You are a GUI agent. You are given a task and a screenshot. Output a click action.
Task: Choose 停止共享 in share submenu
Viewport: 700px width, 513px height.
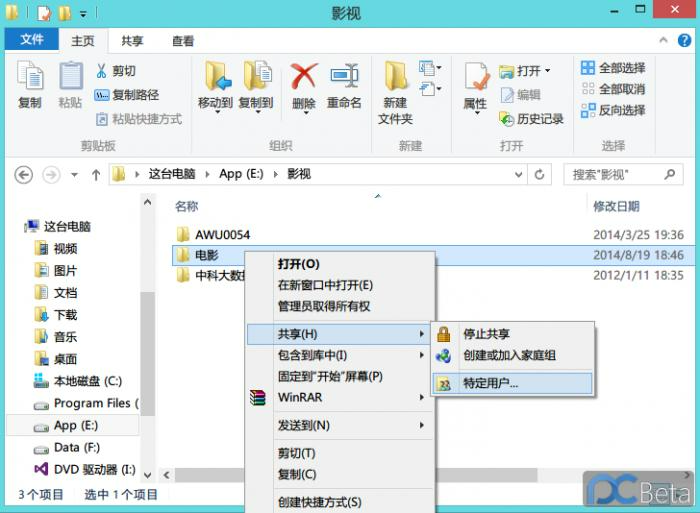point(487,334)
